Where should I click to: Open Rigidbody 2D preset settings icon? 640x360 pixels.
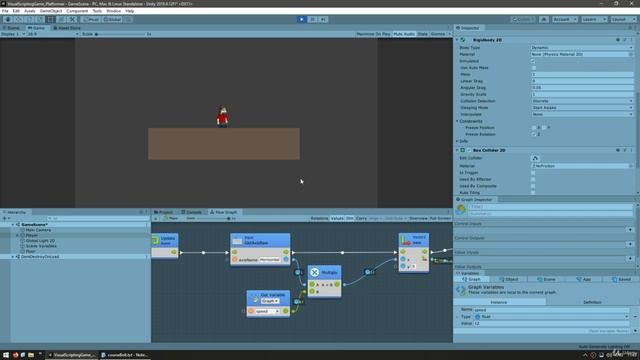(624, 40)
